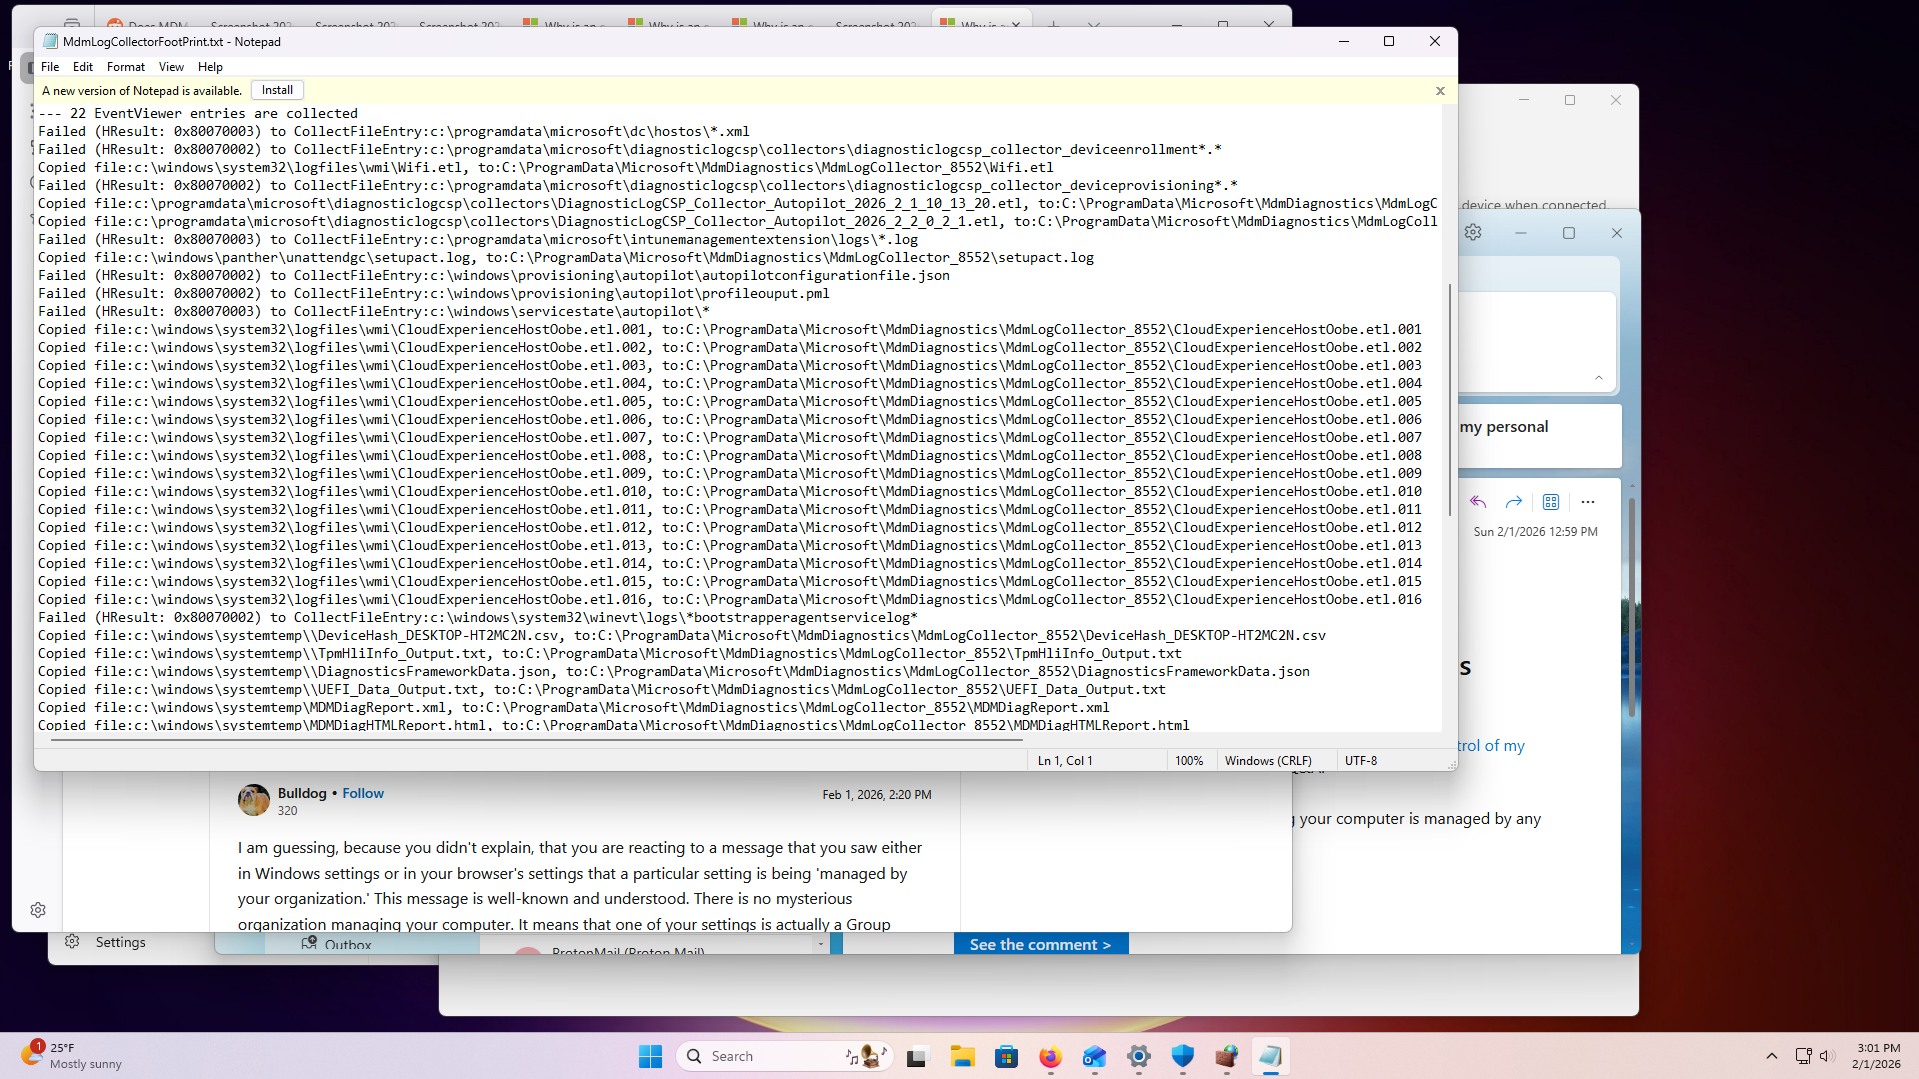Click the UTF-8 encoding status entry
Viewport: 1919px width, 1079px height.
[x=1360, y=761]
